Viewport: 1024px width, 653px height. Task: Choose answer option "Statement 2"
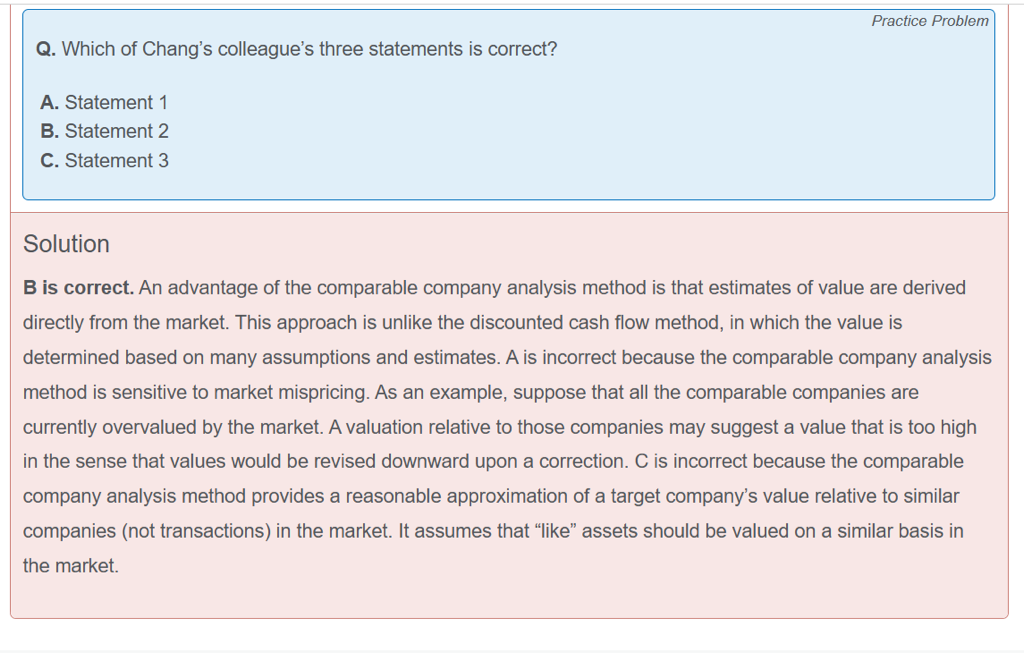(x=105, y=131)
